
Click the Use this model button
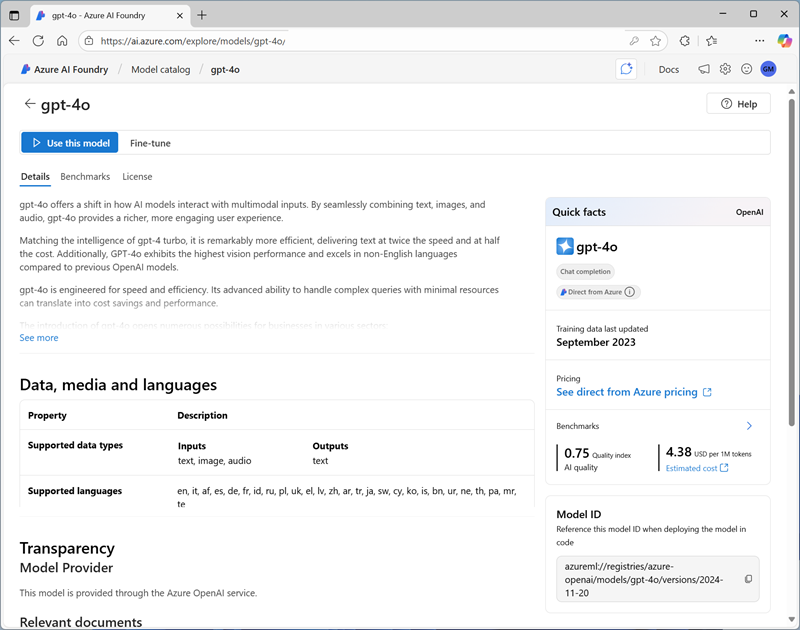pyautogui.click(x=70, y=143)
